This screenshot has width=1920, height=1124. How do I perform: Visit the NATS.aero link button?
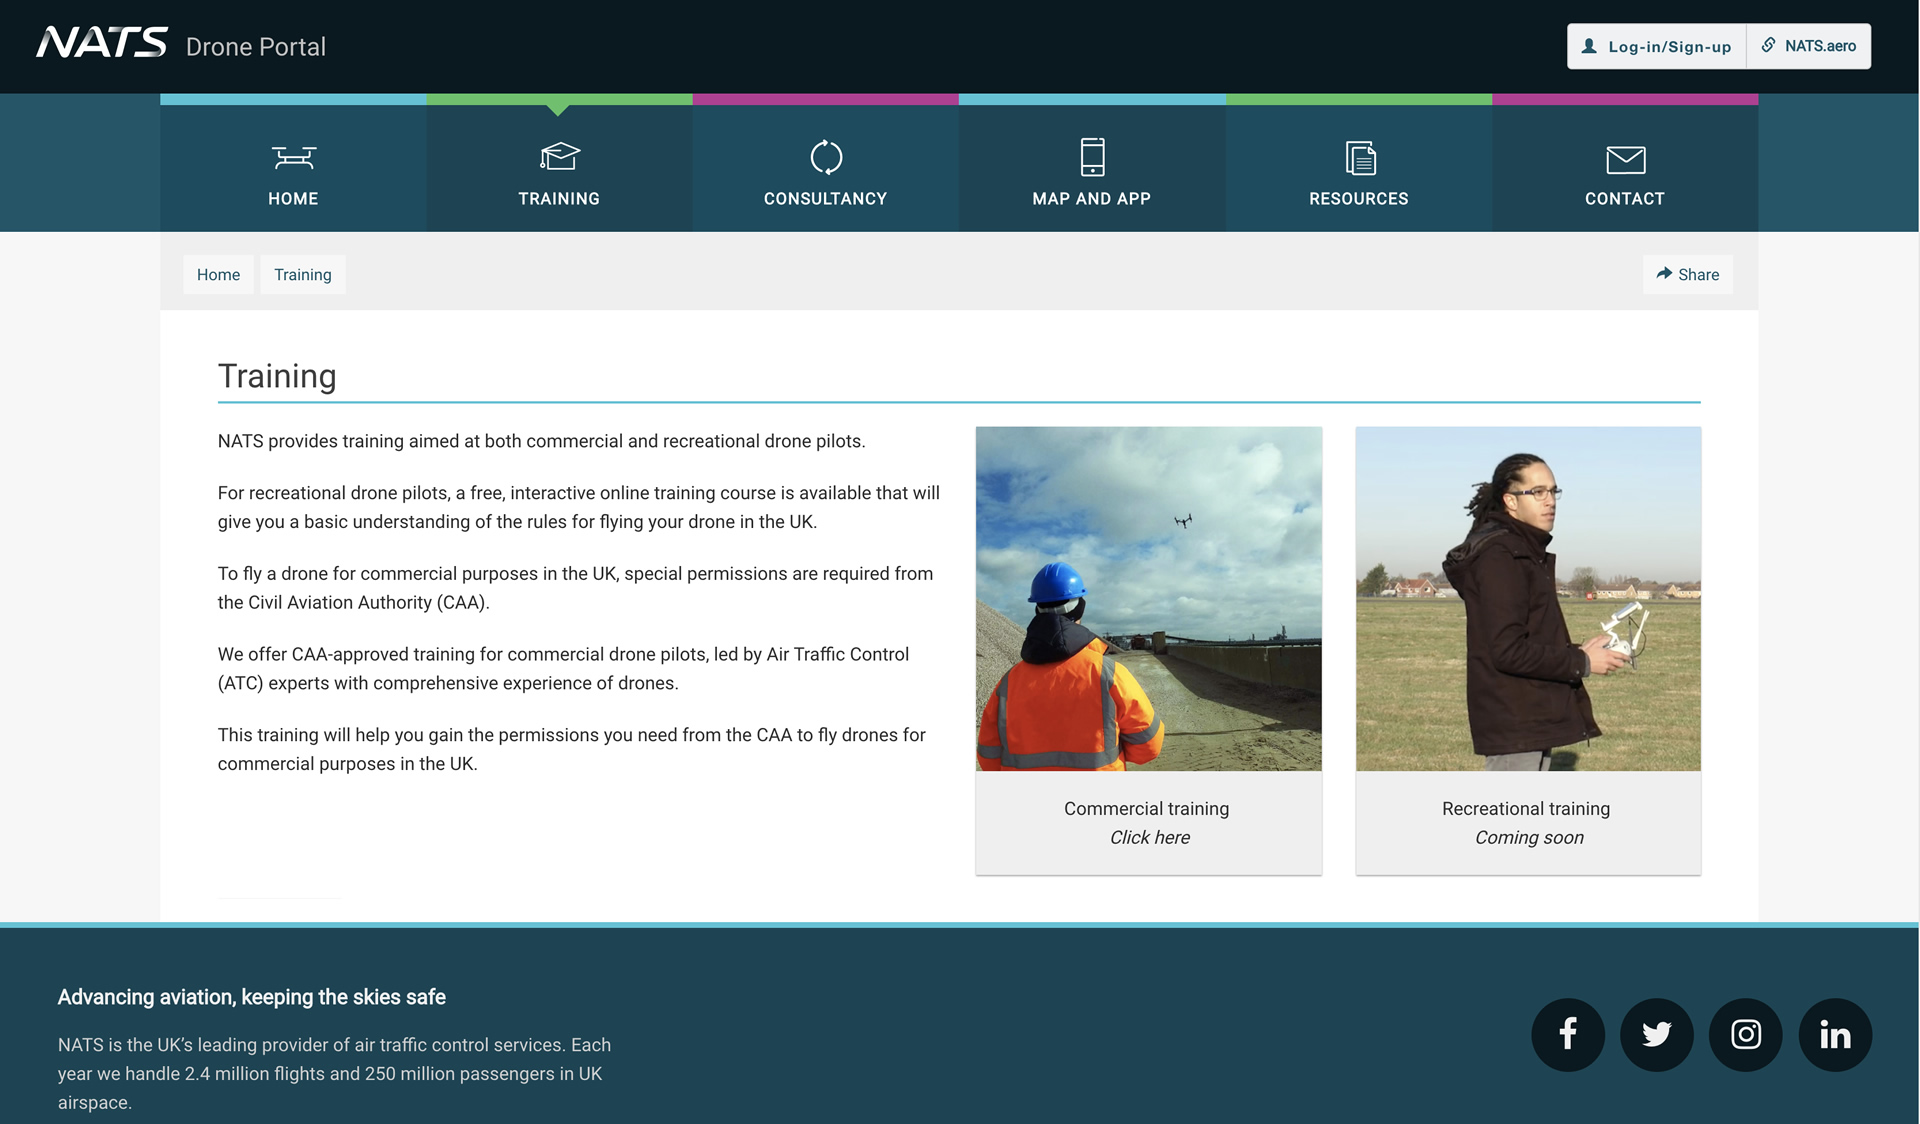point(1808,46)
